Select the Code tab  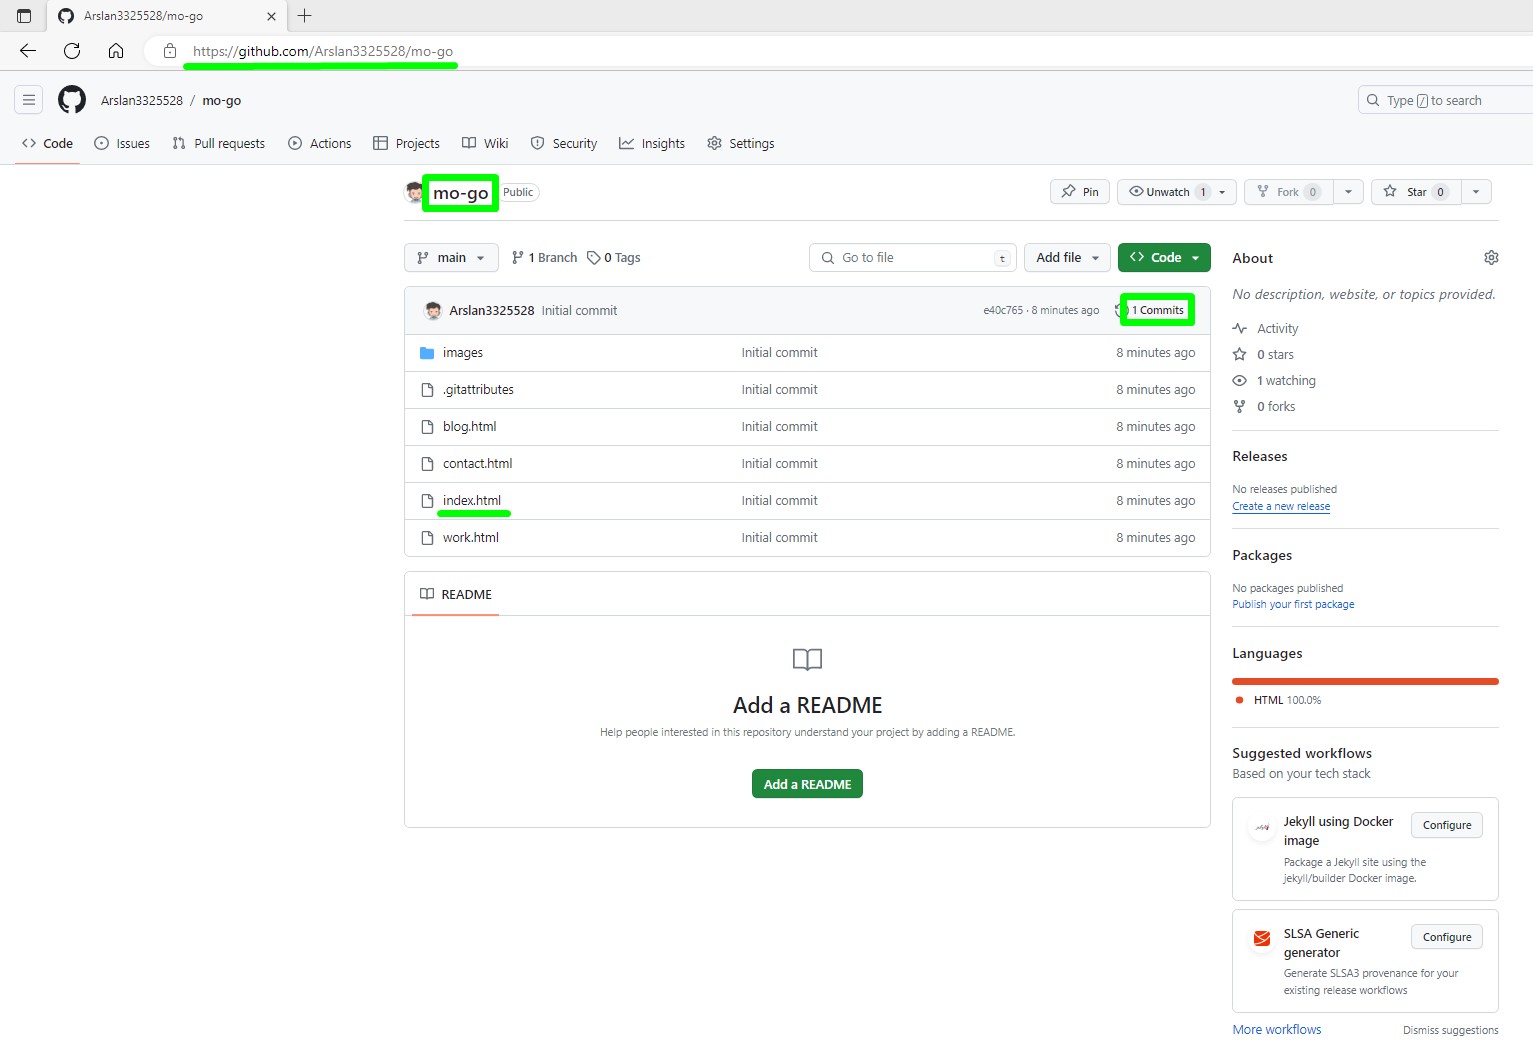pyautogui.click(x=47, y=144)
